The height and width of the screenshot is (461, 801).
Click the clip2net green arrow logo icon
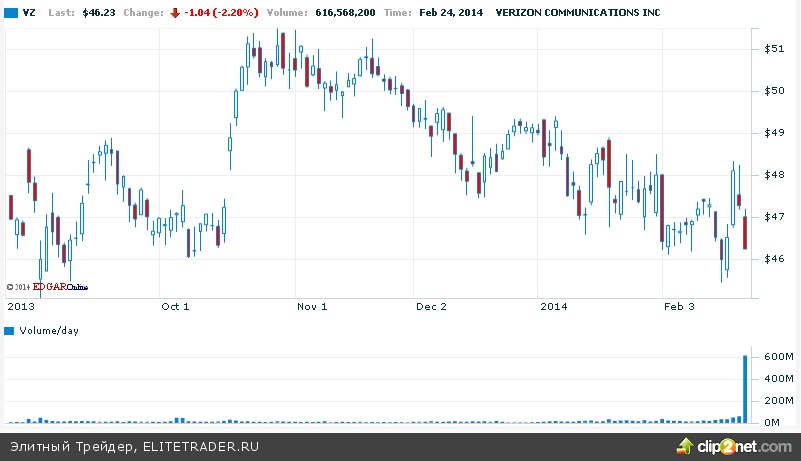(x=686, y=445)
